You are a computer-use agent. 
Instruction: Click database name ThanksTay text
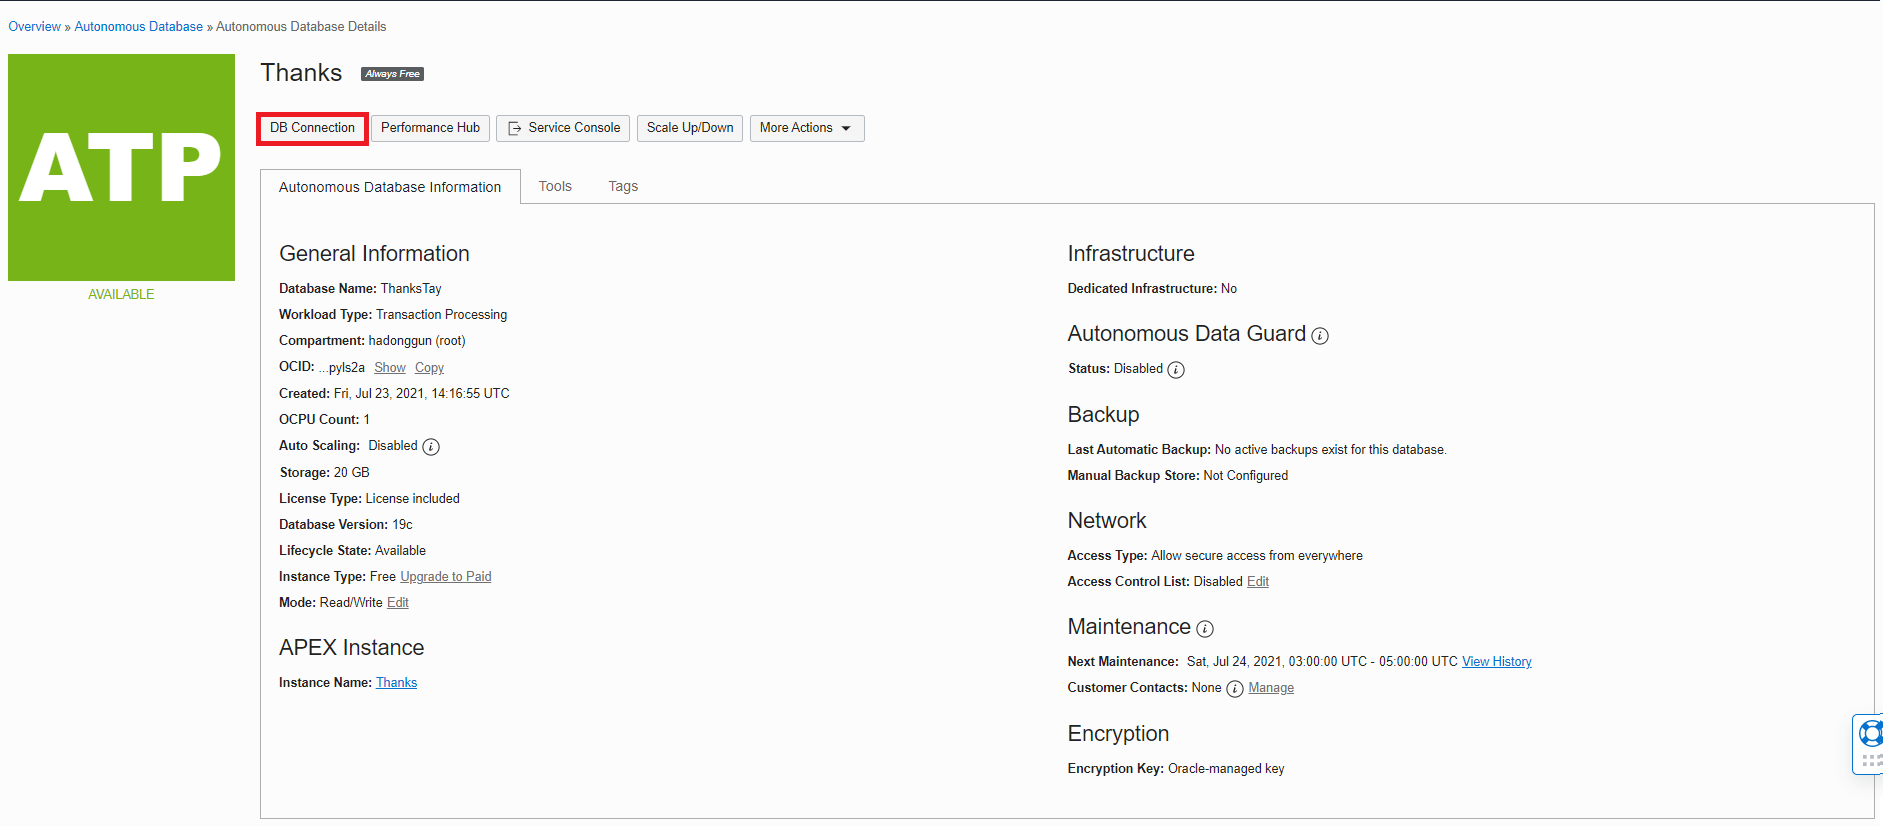[411, 289]
